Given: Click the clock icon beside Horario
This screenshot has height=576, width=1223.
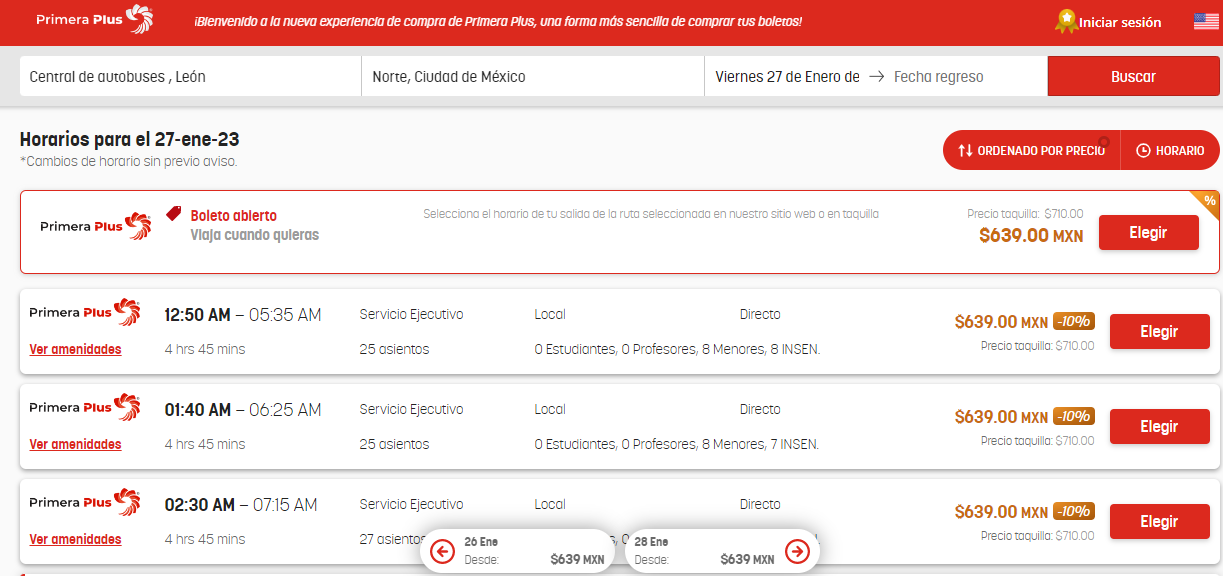Looking at the screenshot, I should click(x=1143, y=150).
